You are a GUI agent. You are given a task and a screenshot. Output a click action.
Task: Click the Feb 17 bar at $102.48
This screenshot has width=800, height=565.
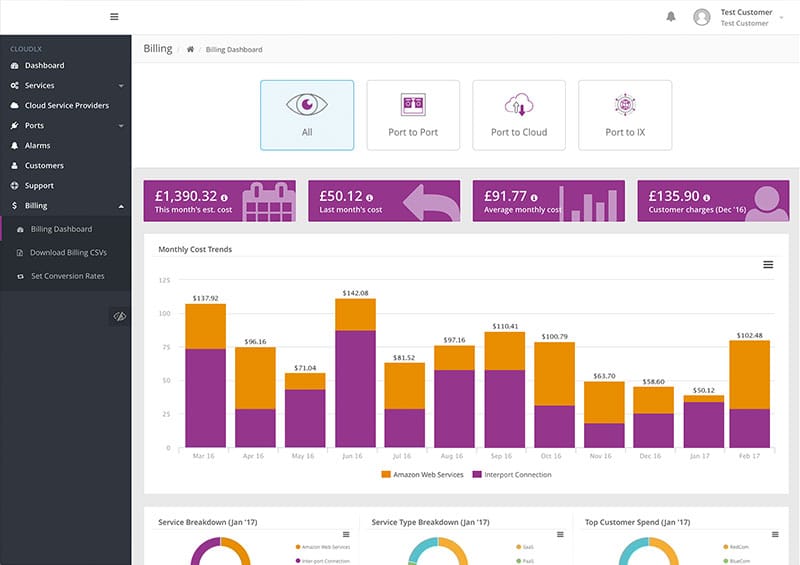click(x=749, y=394)
